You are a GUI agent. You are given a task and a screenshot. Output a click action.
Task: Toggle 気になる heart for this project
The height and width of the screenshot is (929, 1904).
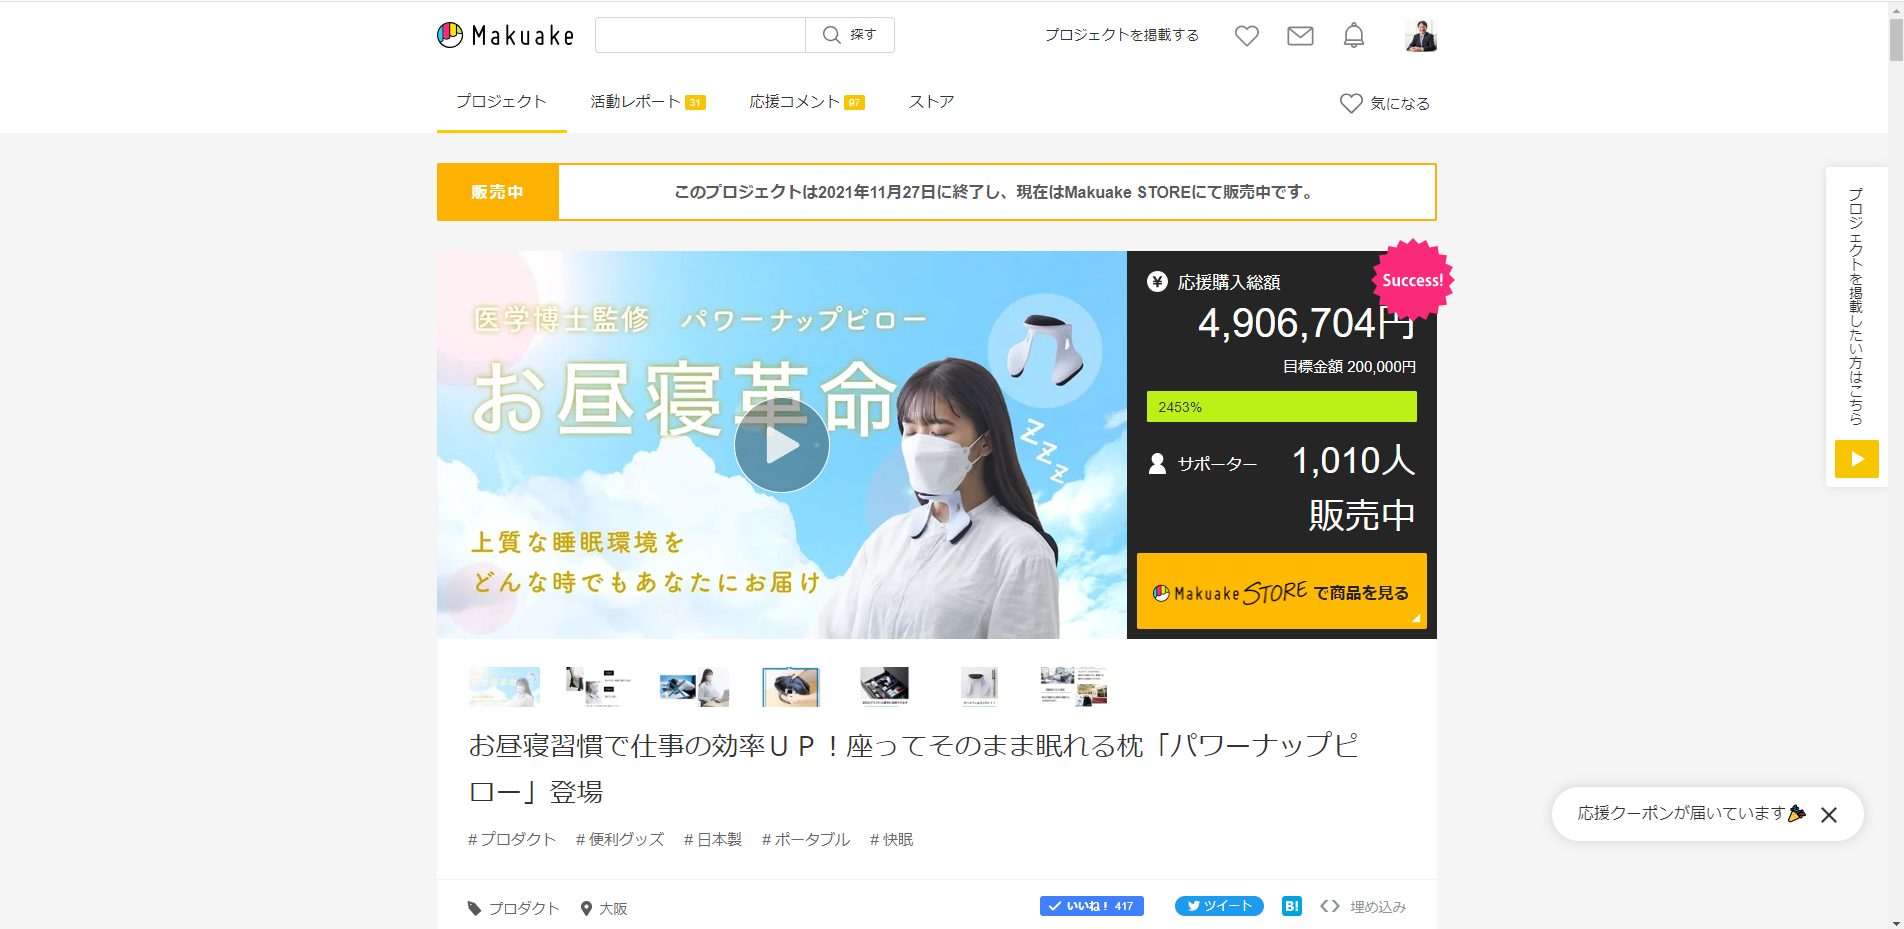click(1385, 103)
